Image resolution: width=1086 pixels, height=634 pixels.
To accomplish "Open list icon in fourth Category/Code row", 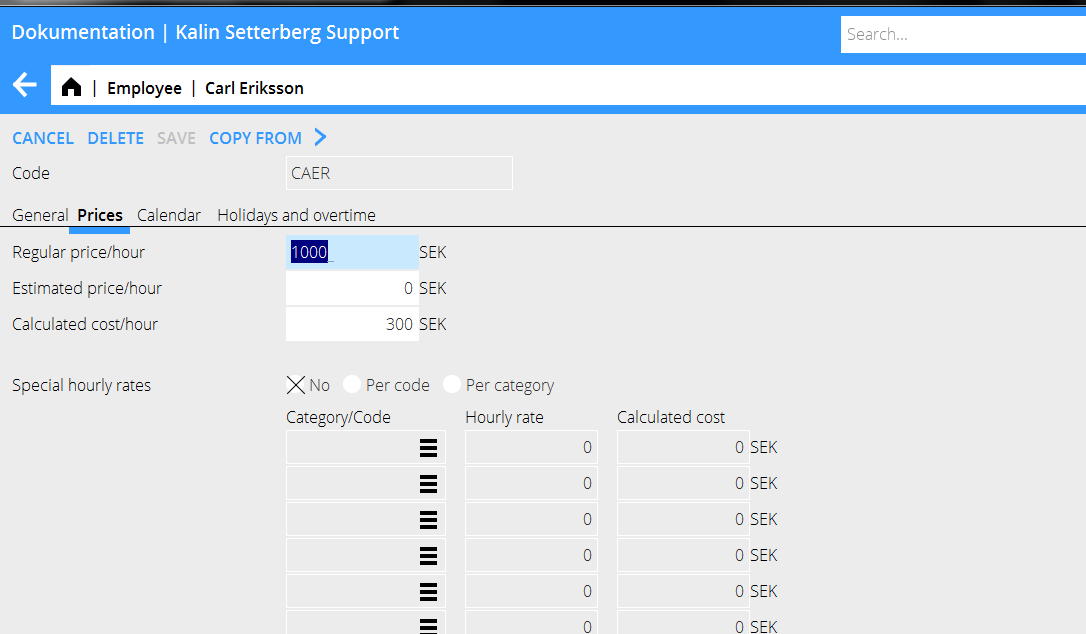I will click(428, 556).
